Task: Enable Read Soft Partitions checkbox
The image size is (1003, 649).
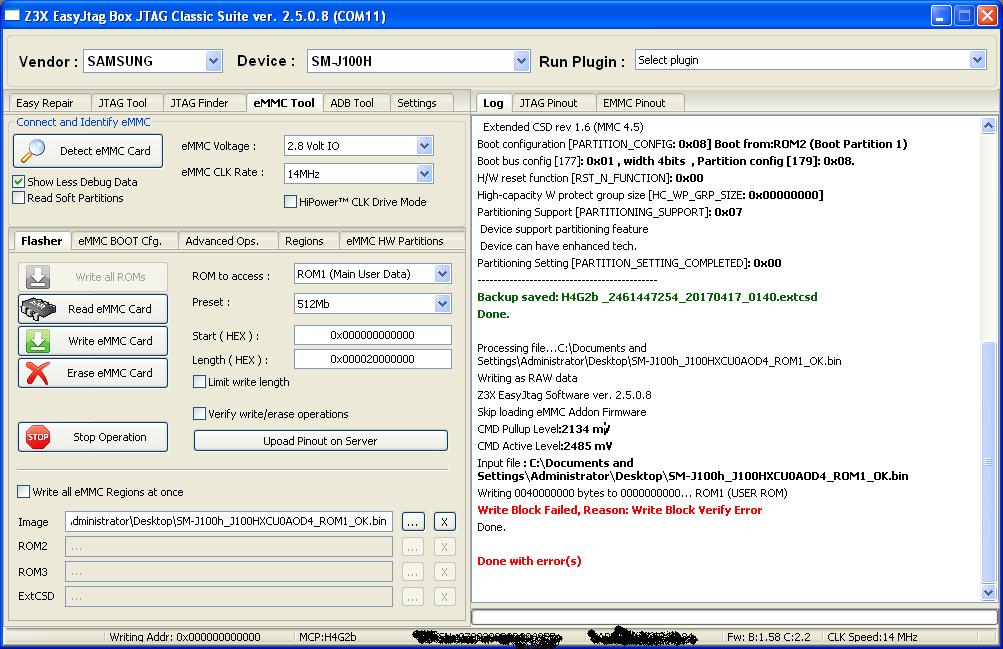Action: pyautogui.click(x=19, y=198)
